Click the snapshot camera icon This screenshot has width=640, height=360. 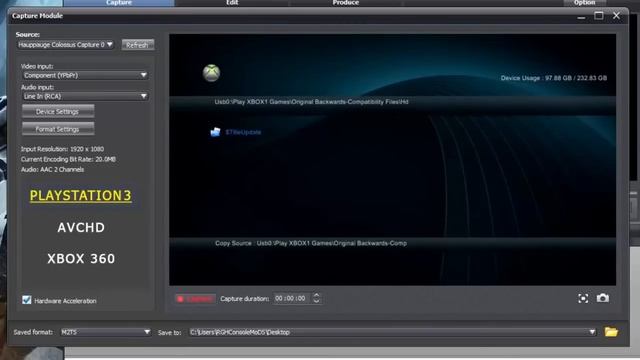[602, 298]
